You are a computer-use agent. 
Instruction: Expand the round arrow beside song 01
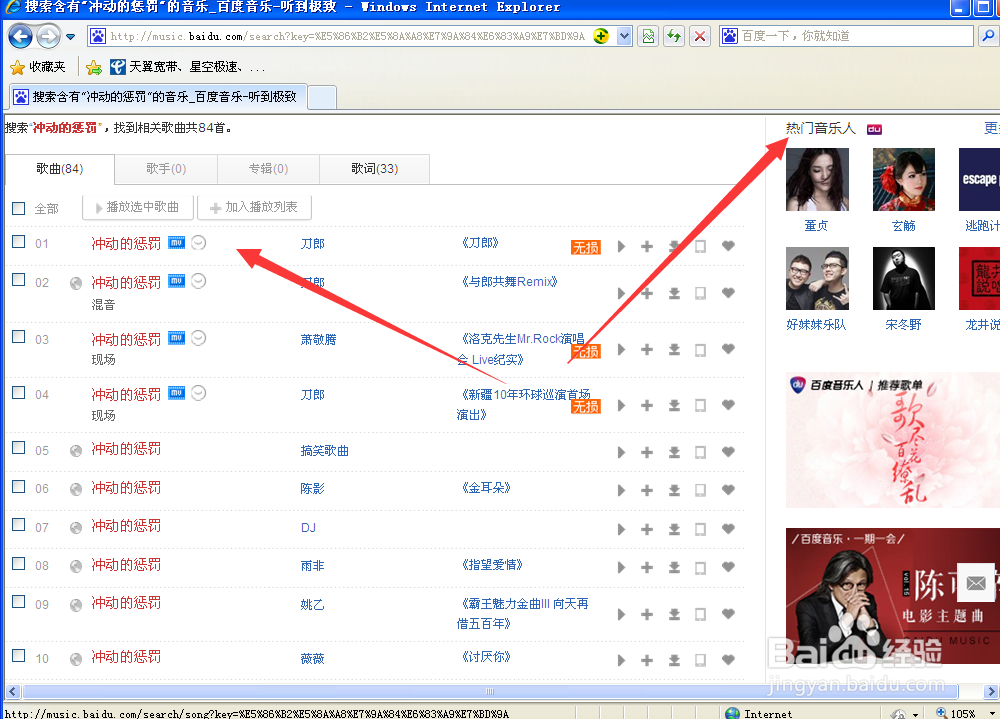[x=199, y=242]
